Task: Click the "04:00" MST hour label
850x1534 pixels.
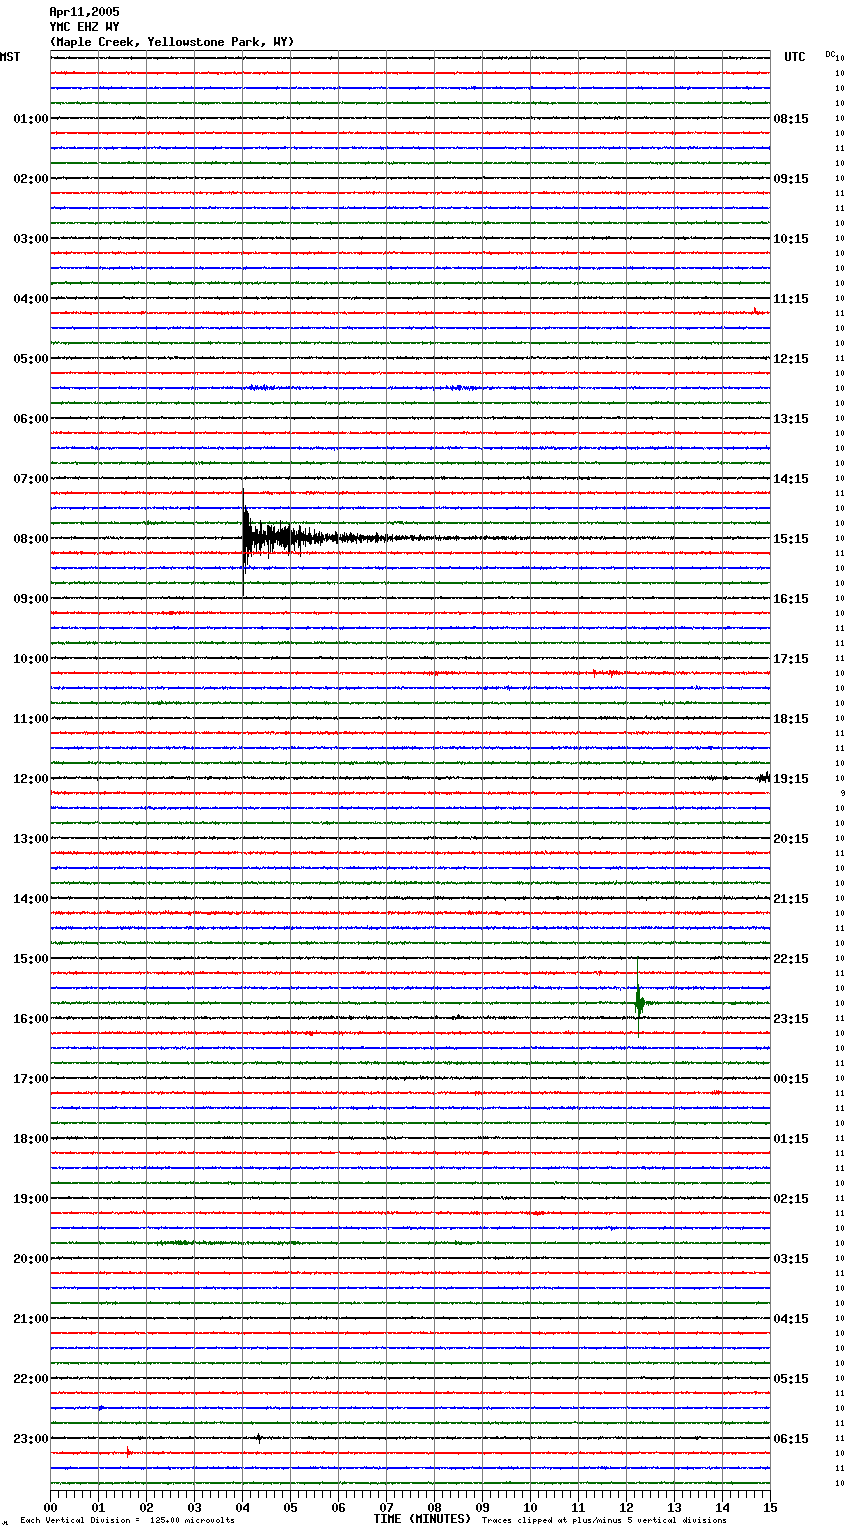Action: point(31,299)
